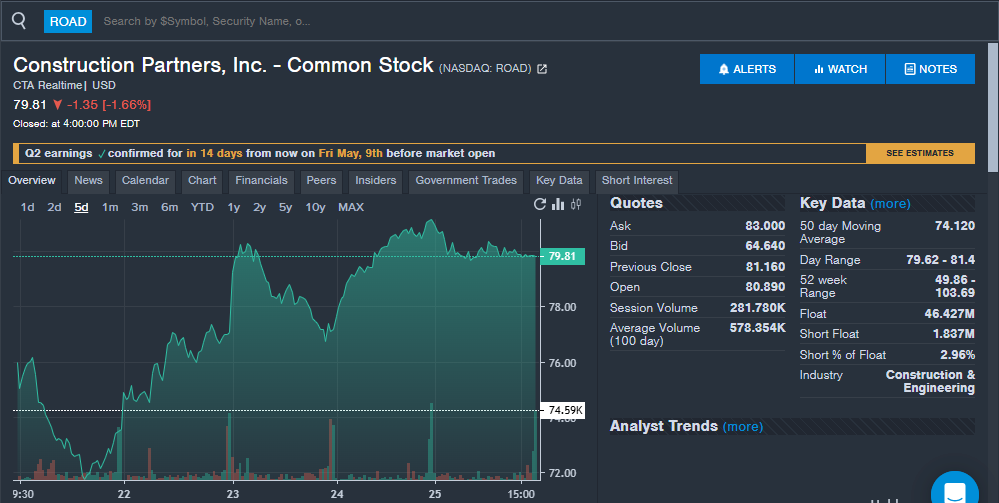
Task: Open the Peers tab
Action: click(x=321, y=180)
